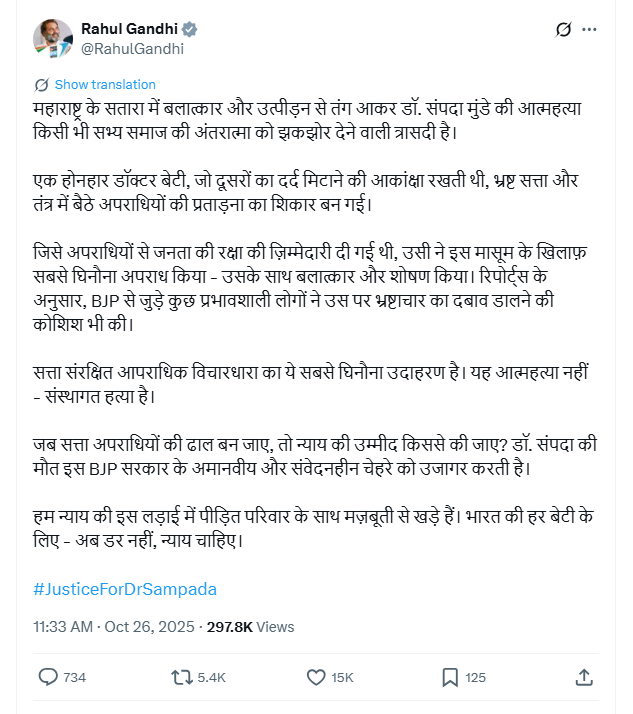Click the reply speech bubble icon
Viewport: 633px width, 714px height.
(x=48, y=677)
